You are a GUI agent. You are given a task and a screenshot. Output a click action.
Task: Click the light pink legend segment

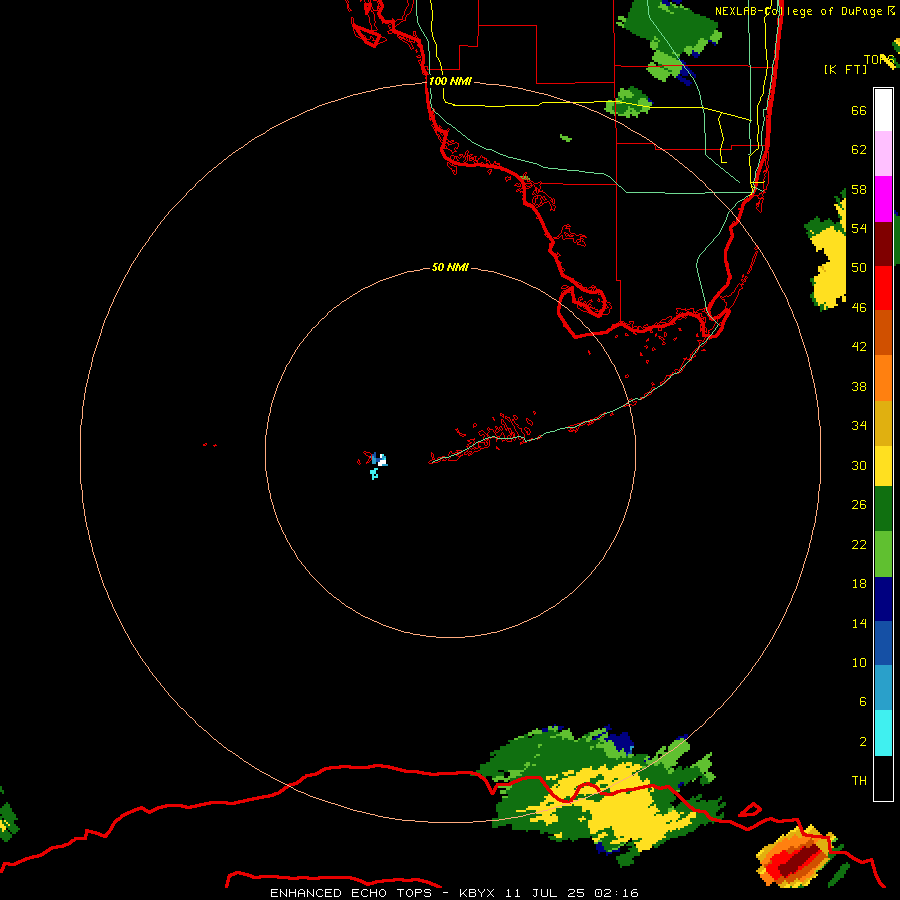pos(883,154)
